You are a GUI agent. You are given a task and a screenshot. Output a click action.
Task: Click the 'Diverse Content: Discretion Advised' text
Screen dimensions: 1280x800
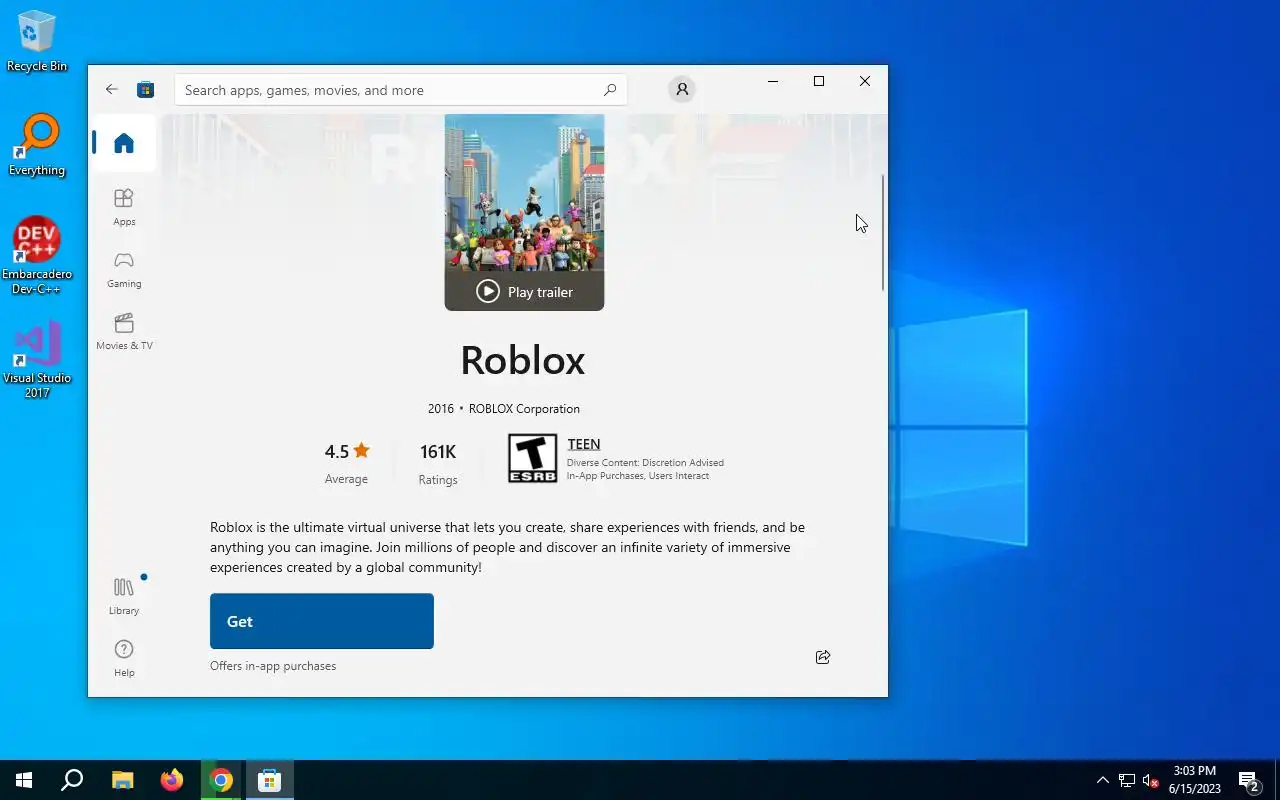[645, 463]
